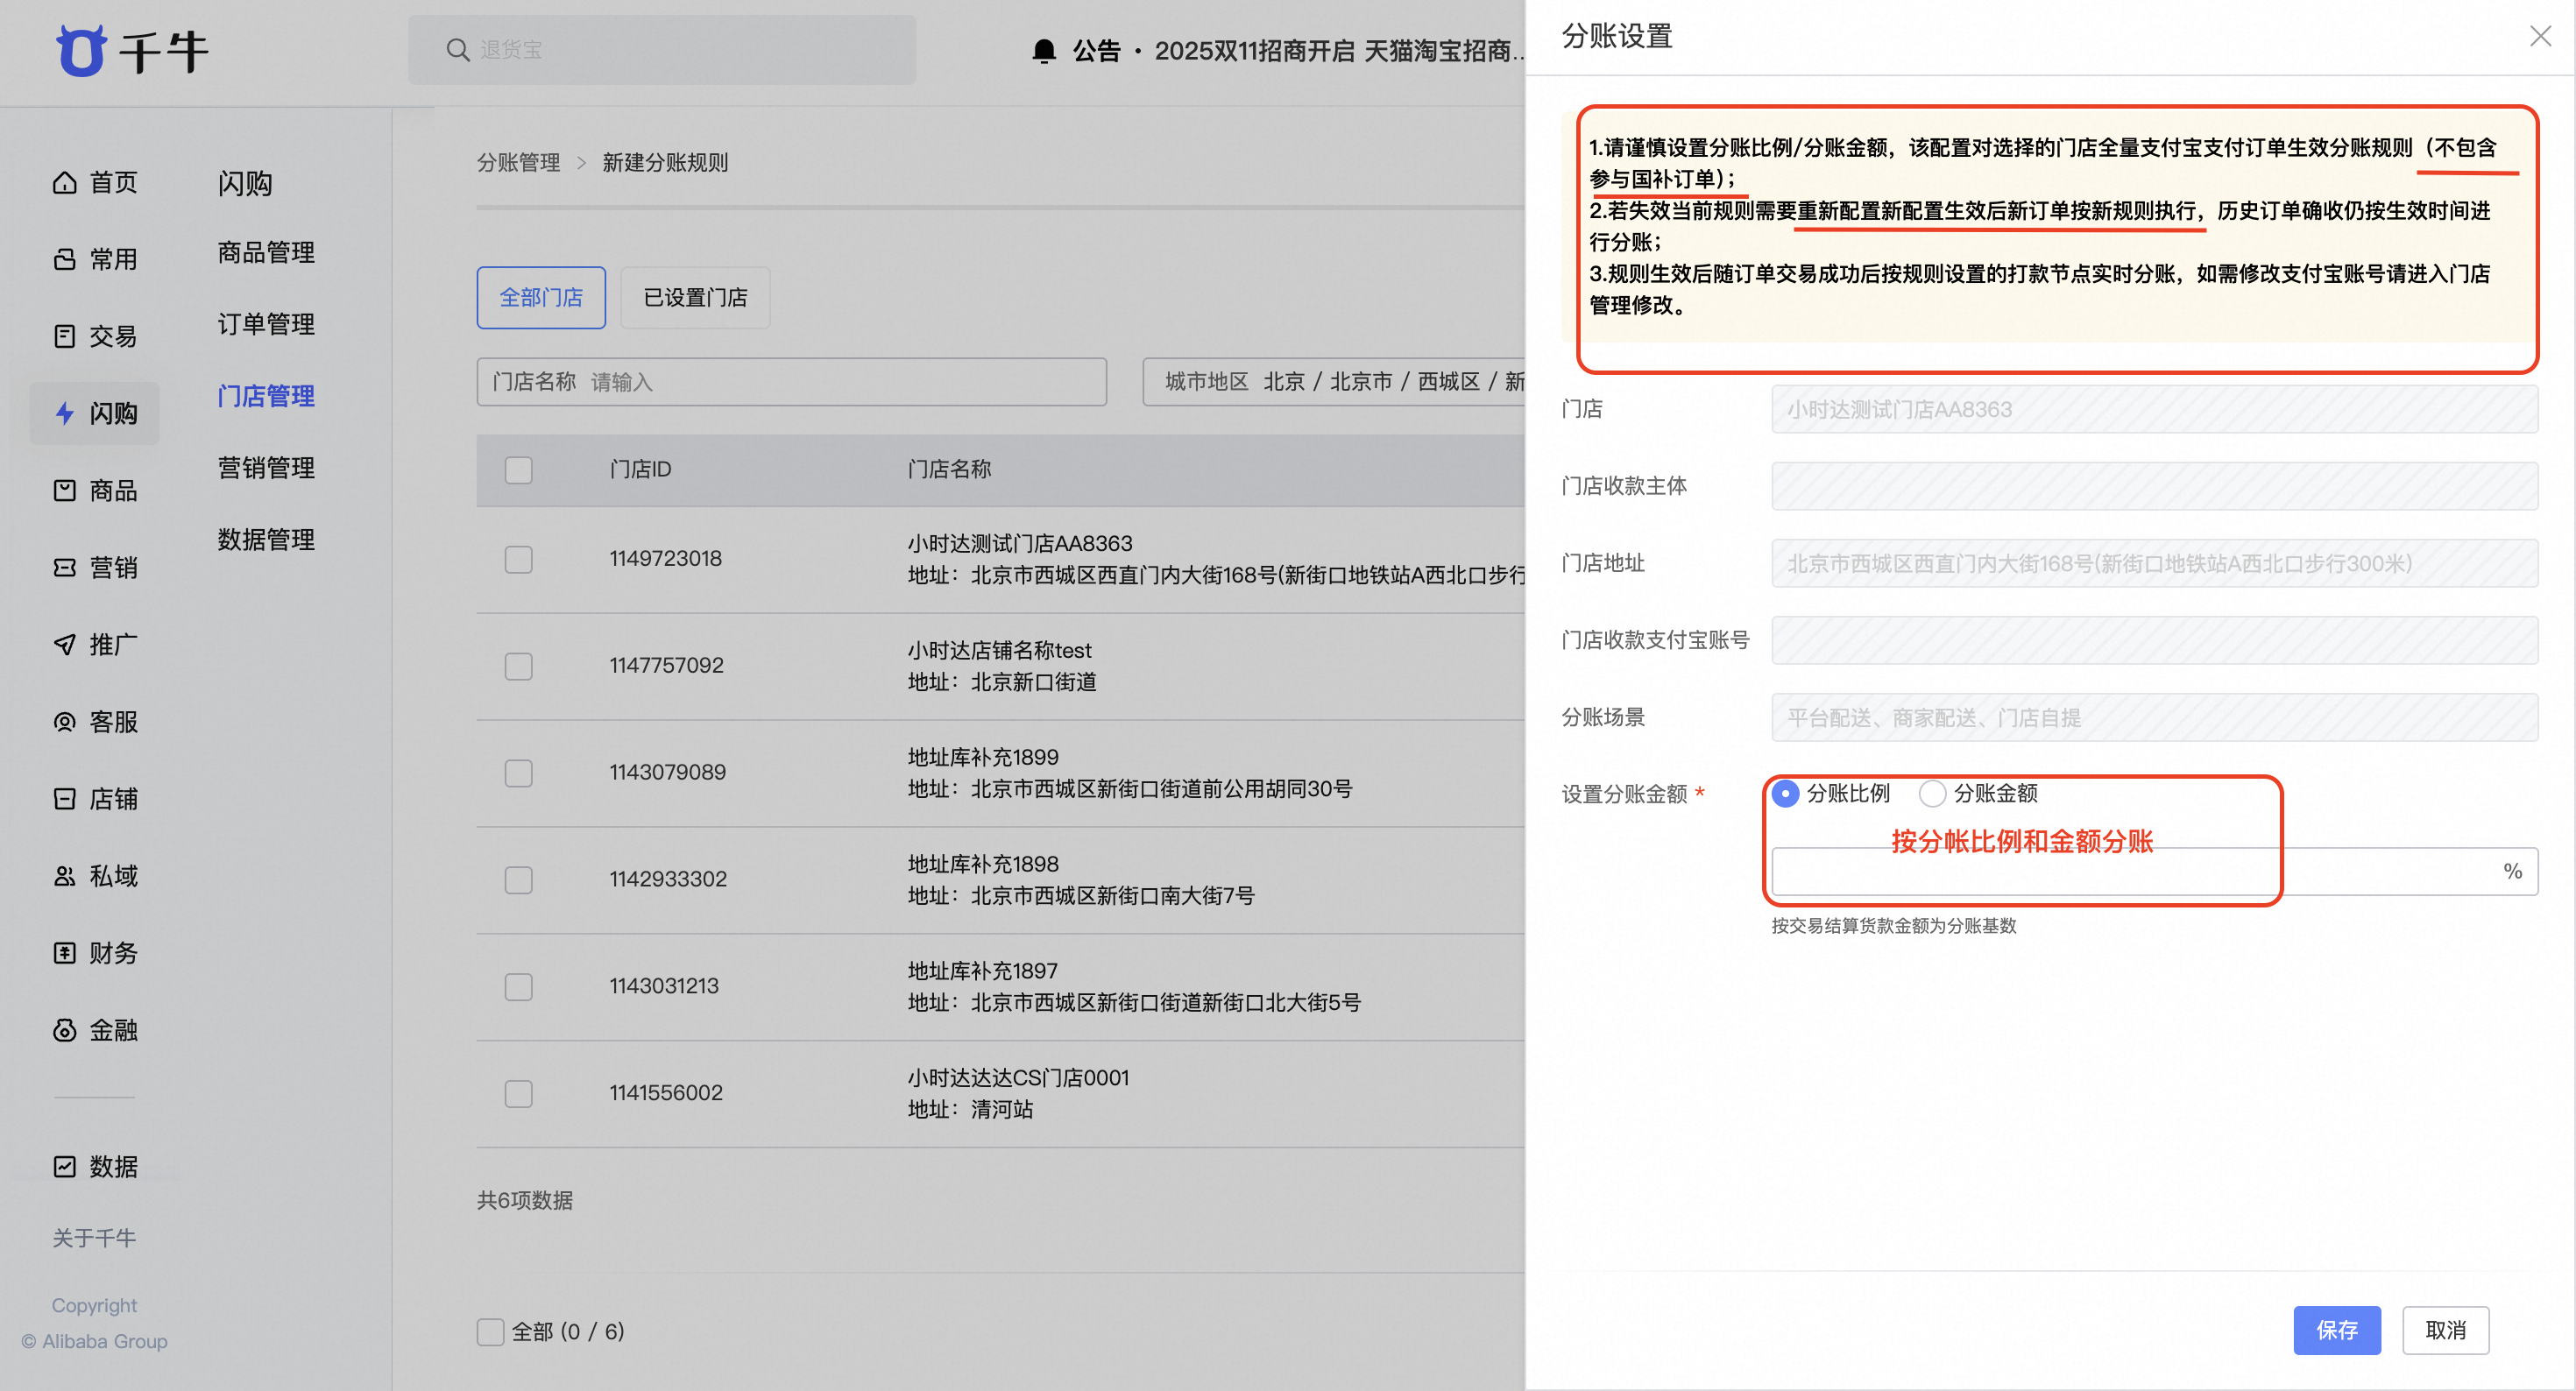The image size is (2576, 1391).
Task: Open the 闪购 lightning icon section
Action: [x=65, y=413]
